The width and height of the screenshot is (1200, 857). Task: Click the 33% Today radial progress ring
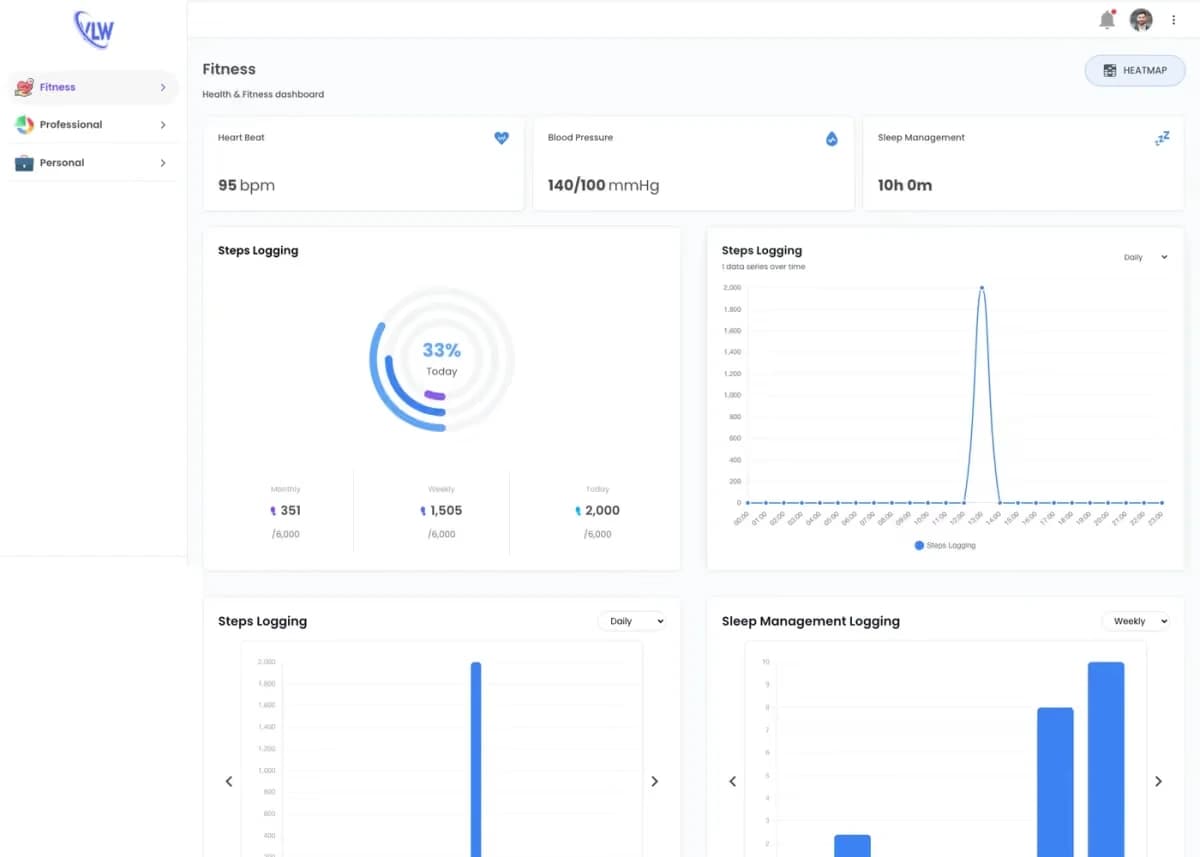pos(441,359)
